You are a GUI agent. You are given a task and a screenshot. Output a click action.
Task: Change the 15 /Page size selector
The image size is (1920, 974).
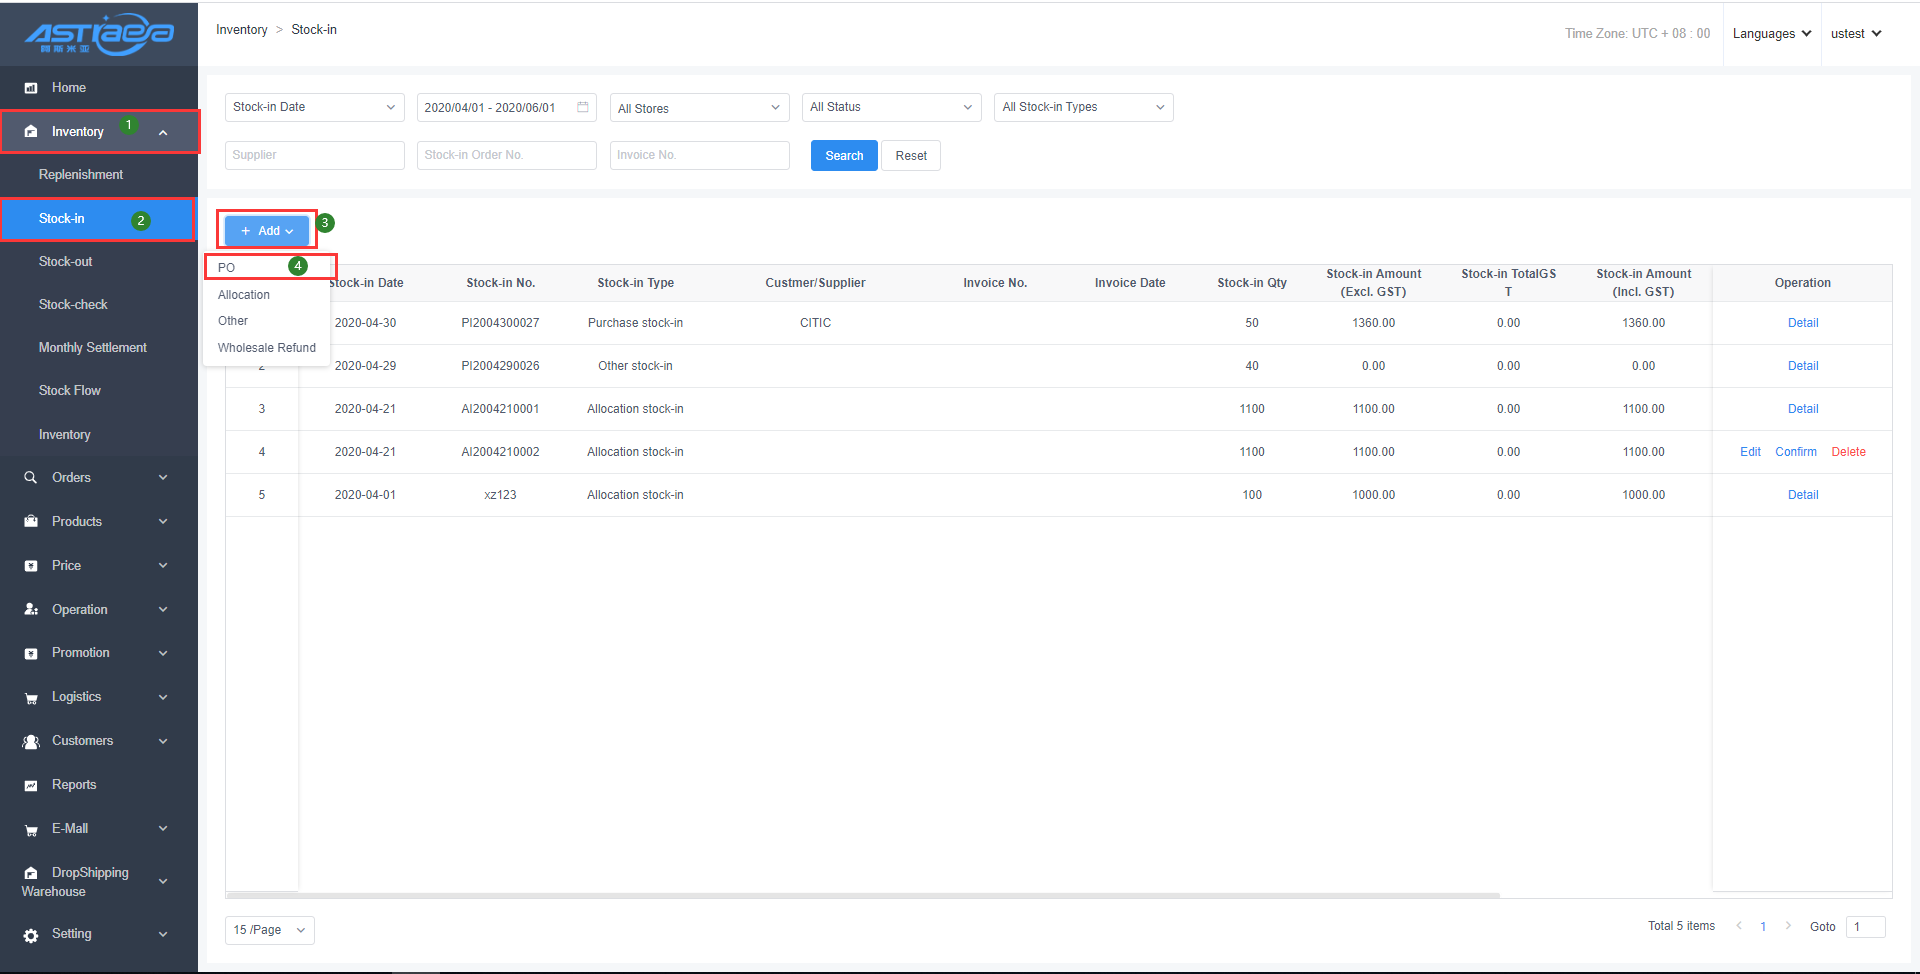click(269, 930)
